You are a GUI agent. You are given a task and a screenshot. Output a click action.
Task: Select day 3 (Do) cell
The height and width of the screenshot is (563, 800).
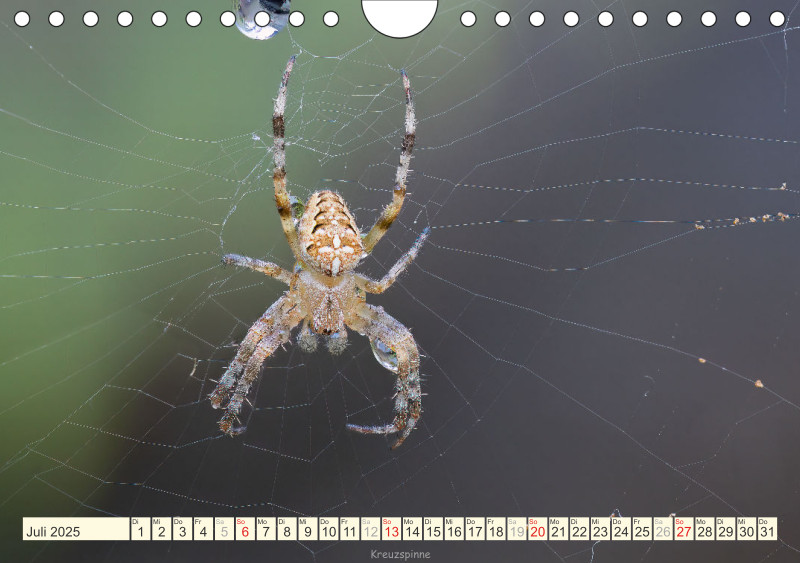tap(182, 529)
